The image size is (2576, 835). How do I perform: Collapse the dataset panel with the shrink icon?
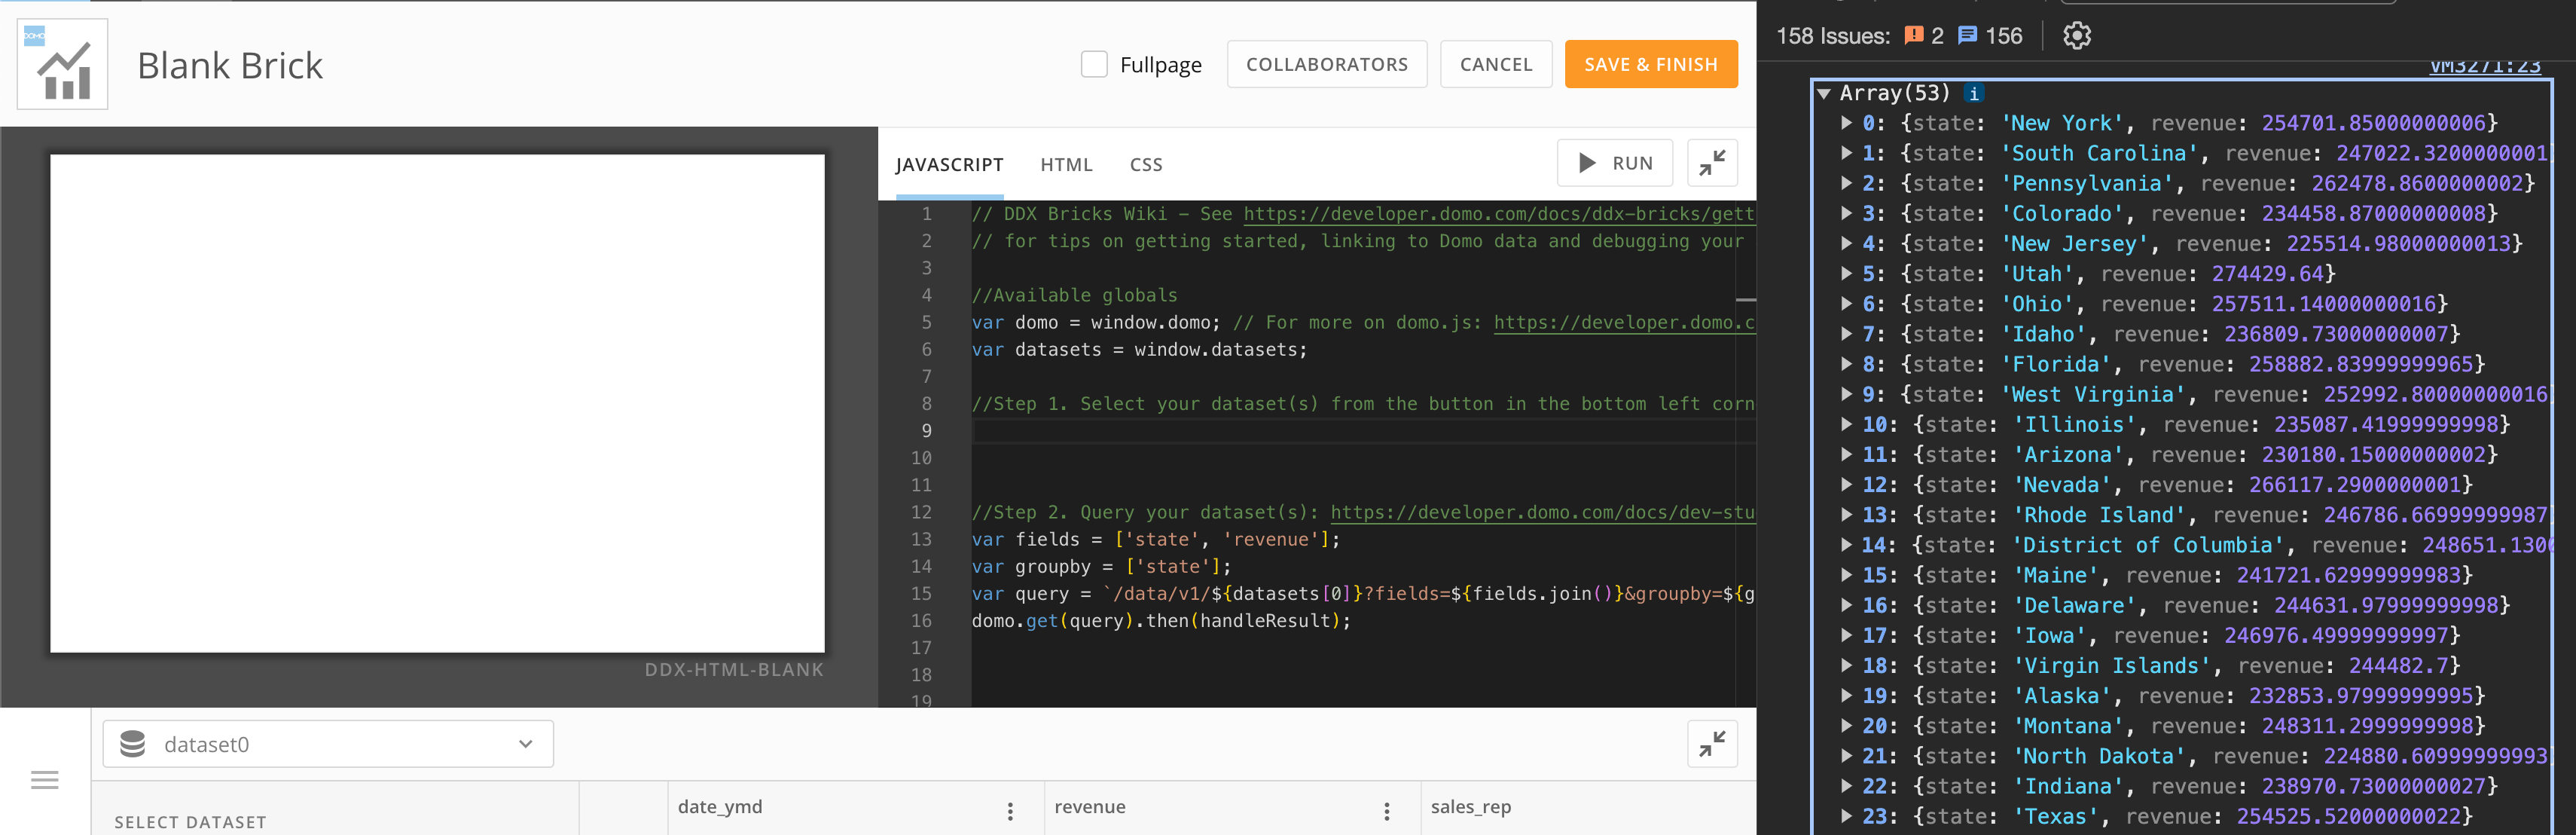pyautogui.click(x=1711, y=743)
